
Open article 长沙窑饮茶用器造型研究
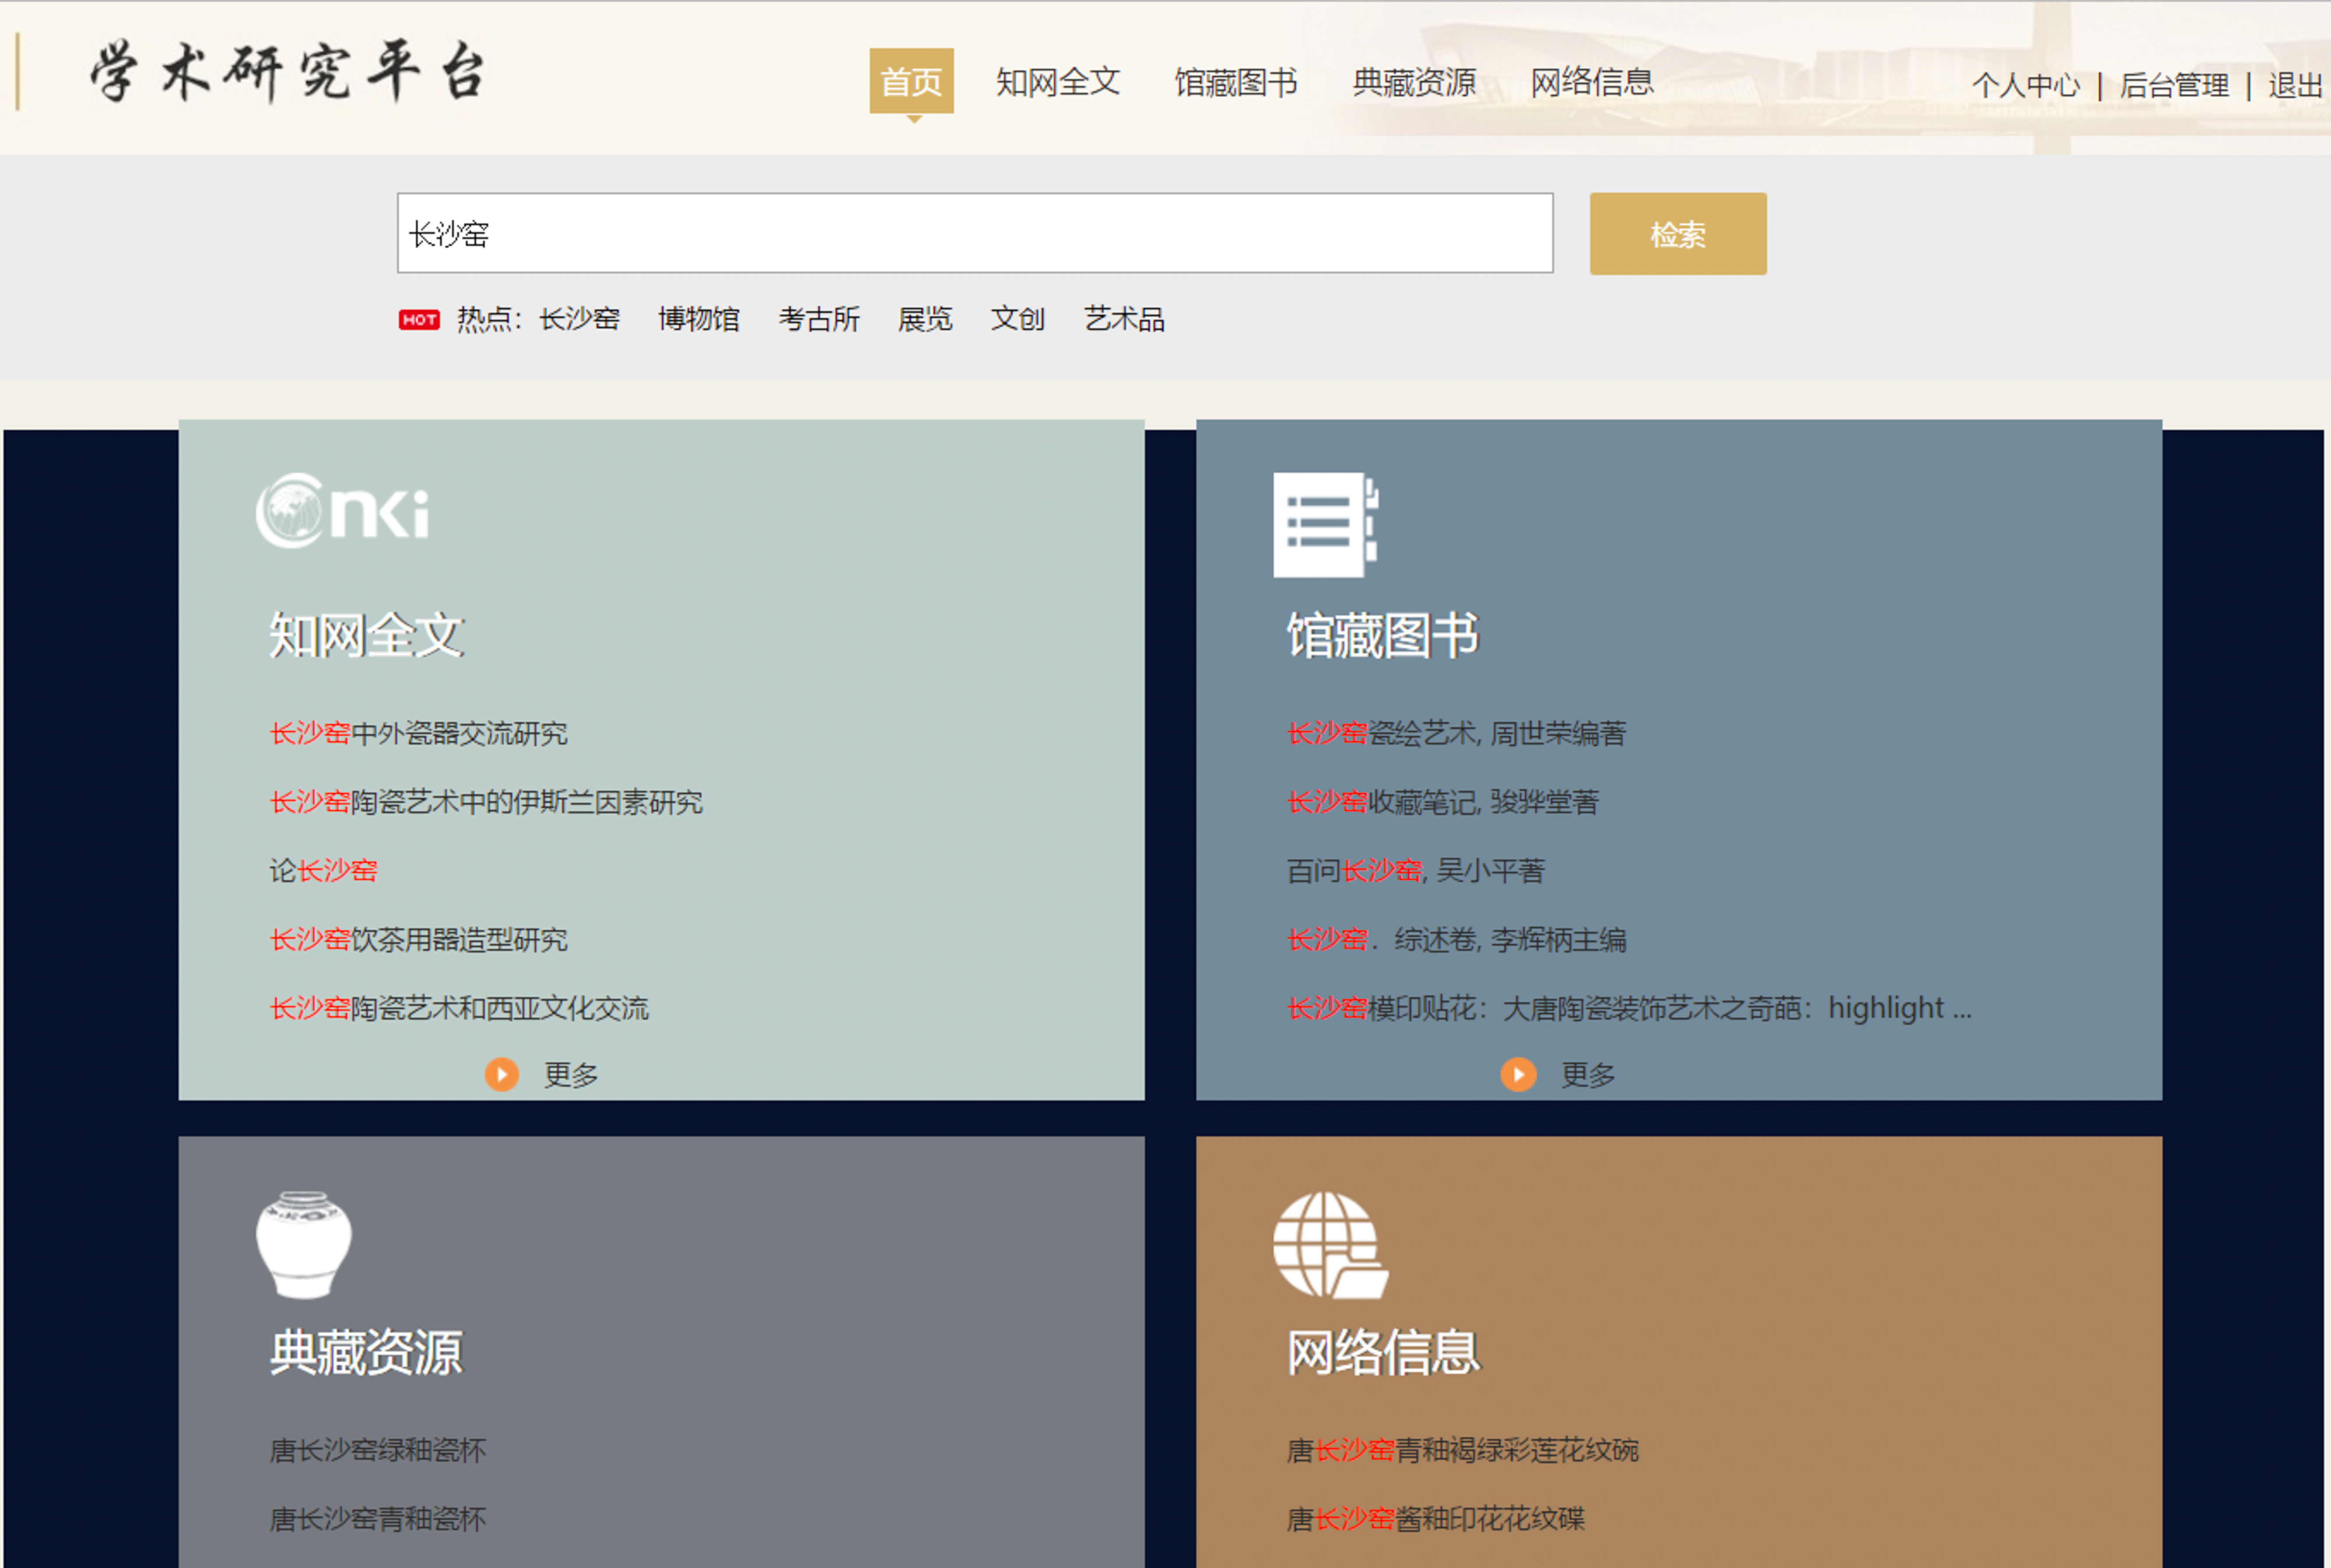(x=419, y=940)
